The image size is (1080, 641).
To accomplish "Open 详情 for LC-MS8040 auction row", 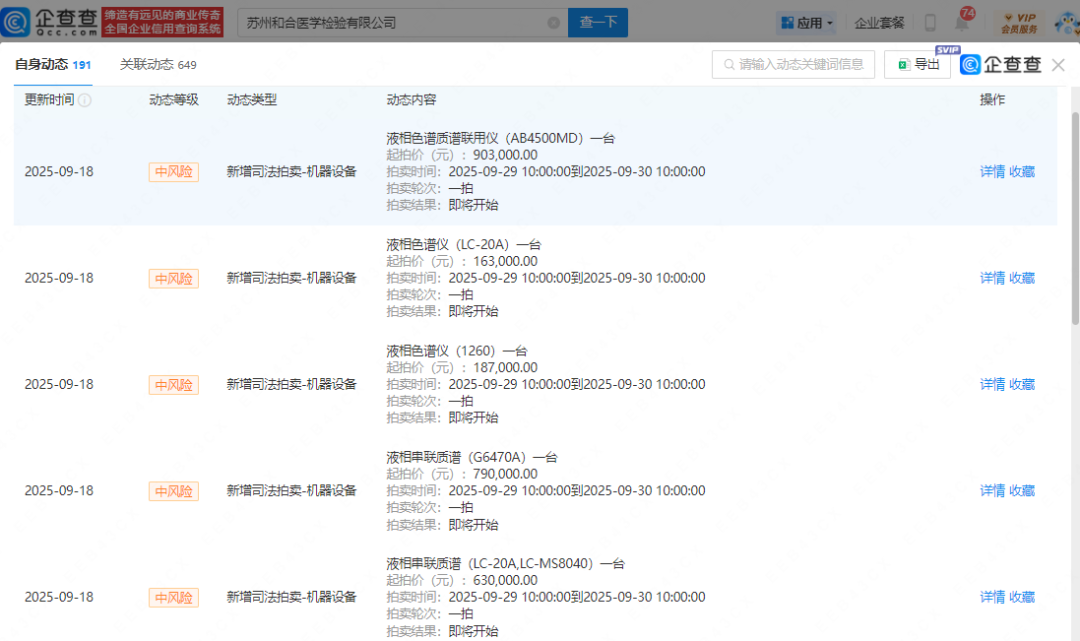I will [993, 597].
